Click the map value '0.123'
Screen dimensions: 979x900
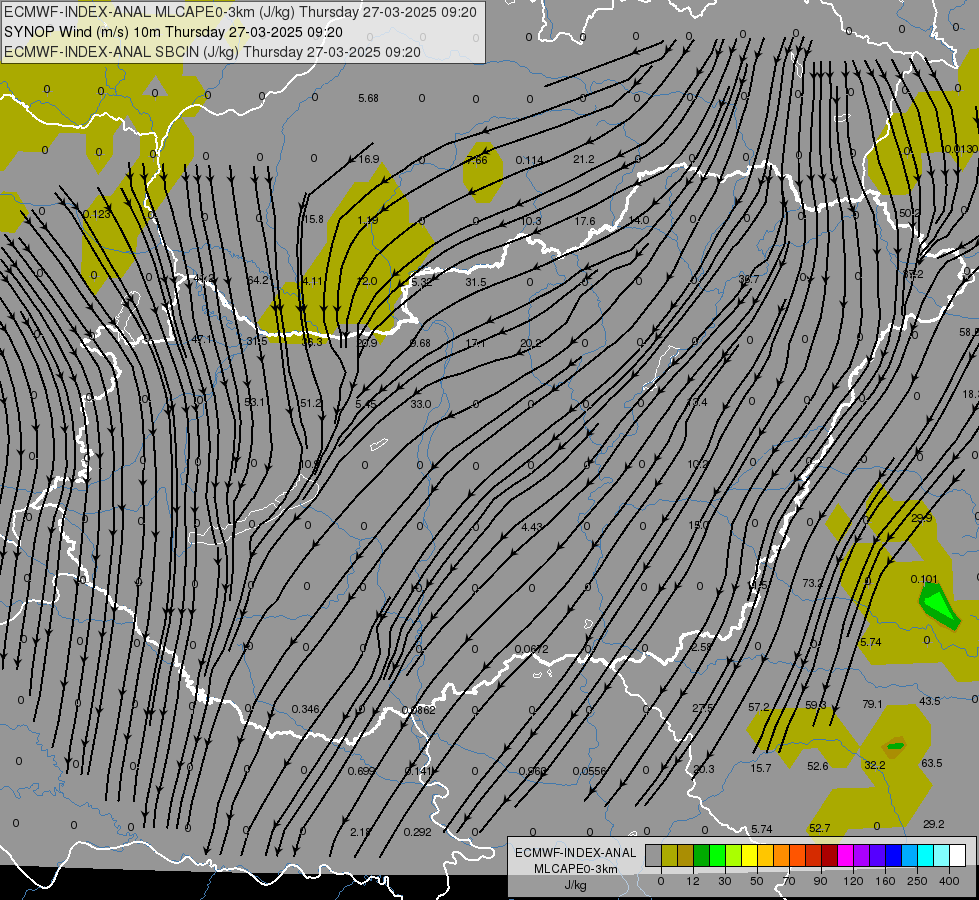pos(97,214)
